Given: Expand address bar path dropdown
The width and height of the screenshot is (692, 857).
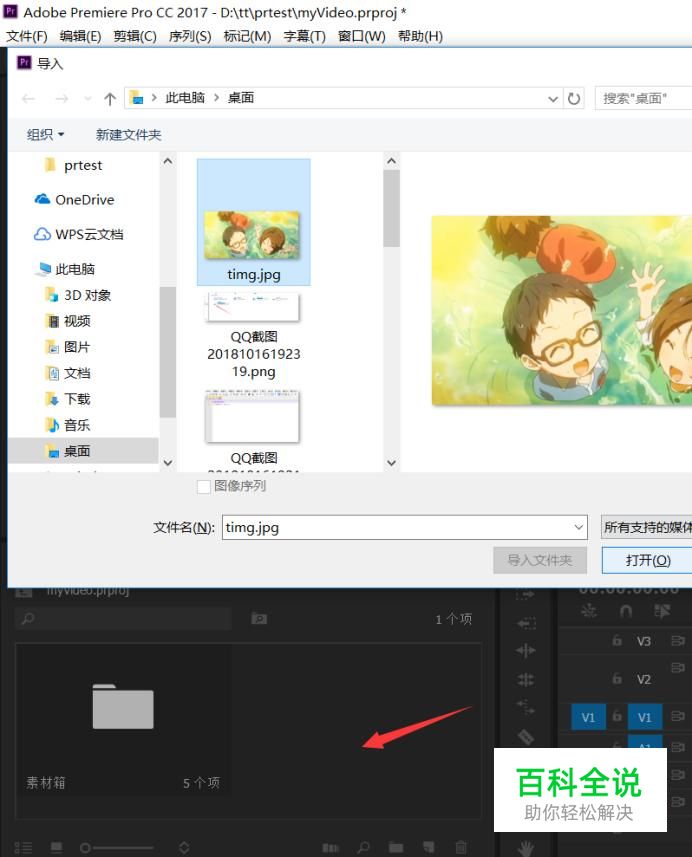Looking at the screenshot, I should pyautogui.click(x=553, y=99).
